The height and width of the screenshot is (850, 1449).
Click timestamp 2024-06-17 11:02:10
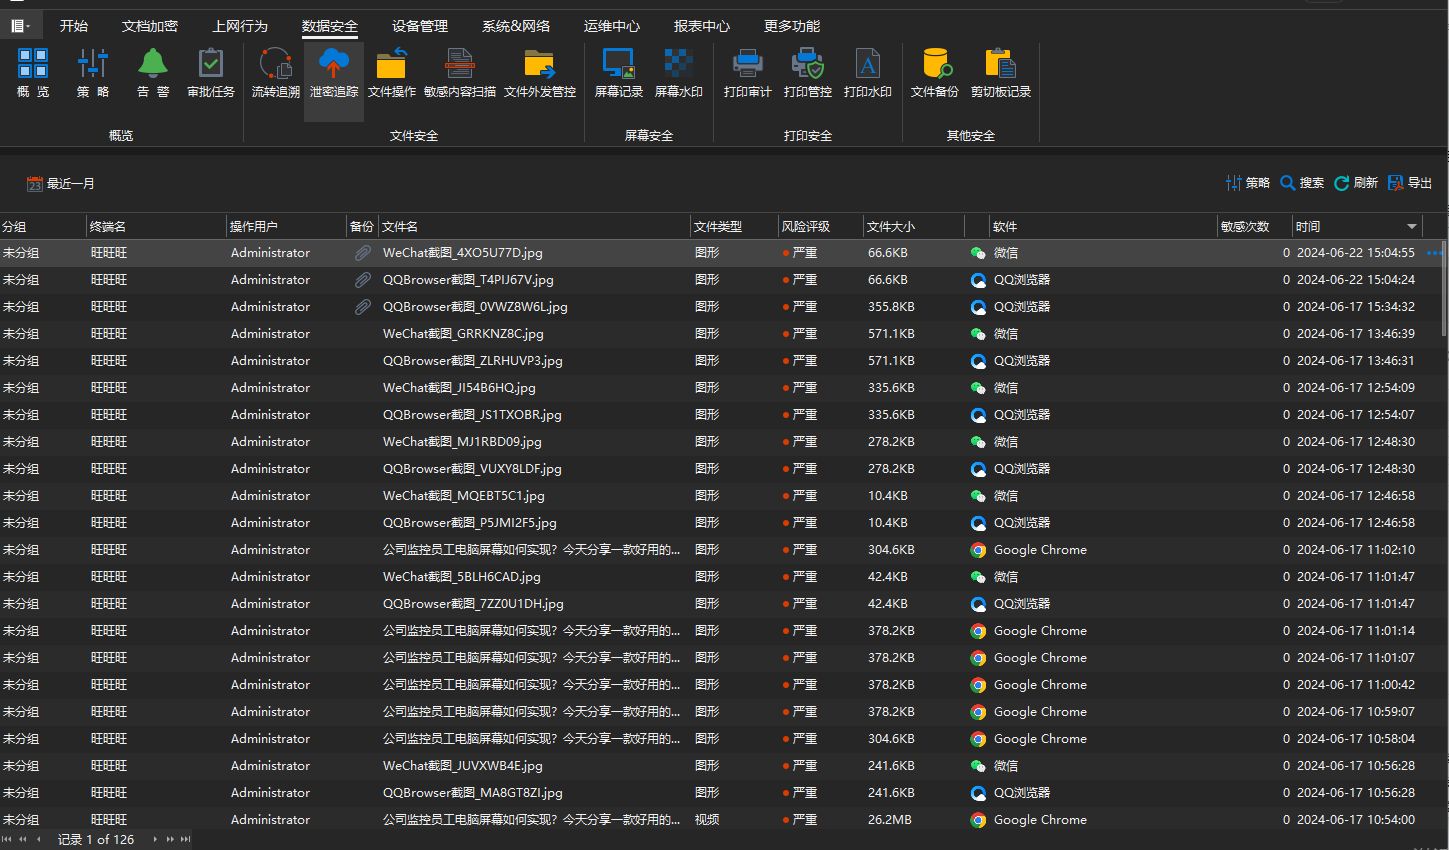click(1355, 550)
